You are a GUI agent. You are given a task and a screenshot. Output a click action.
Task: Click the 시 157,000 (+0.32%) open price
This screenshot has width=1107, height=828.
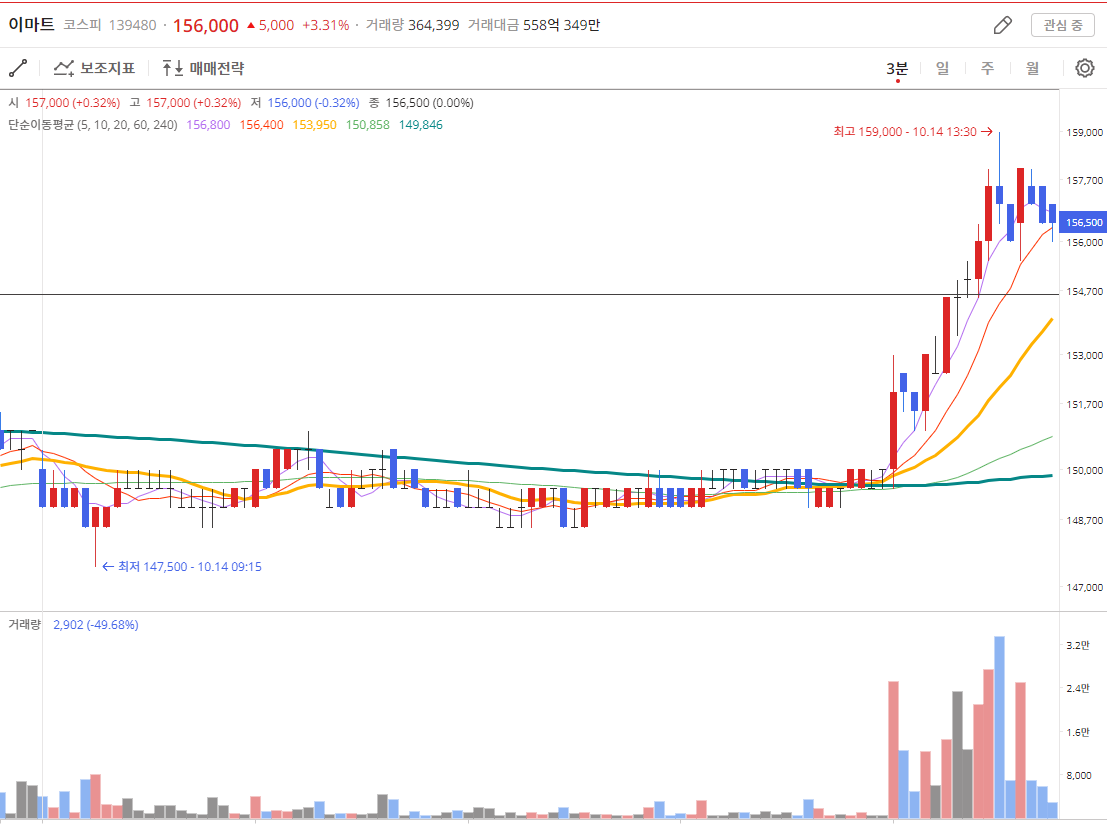[64, 103]
